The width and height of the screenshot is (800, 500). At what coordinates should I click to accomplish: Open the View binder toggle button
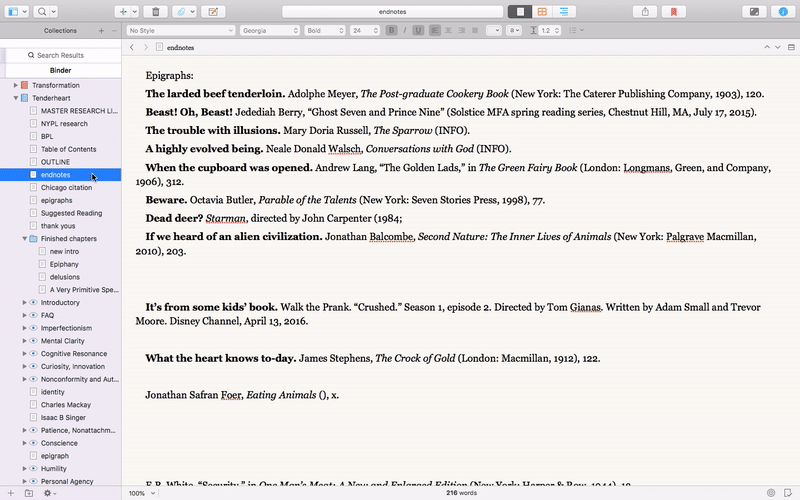[13, 11]
